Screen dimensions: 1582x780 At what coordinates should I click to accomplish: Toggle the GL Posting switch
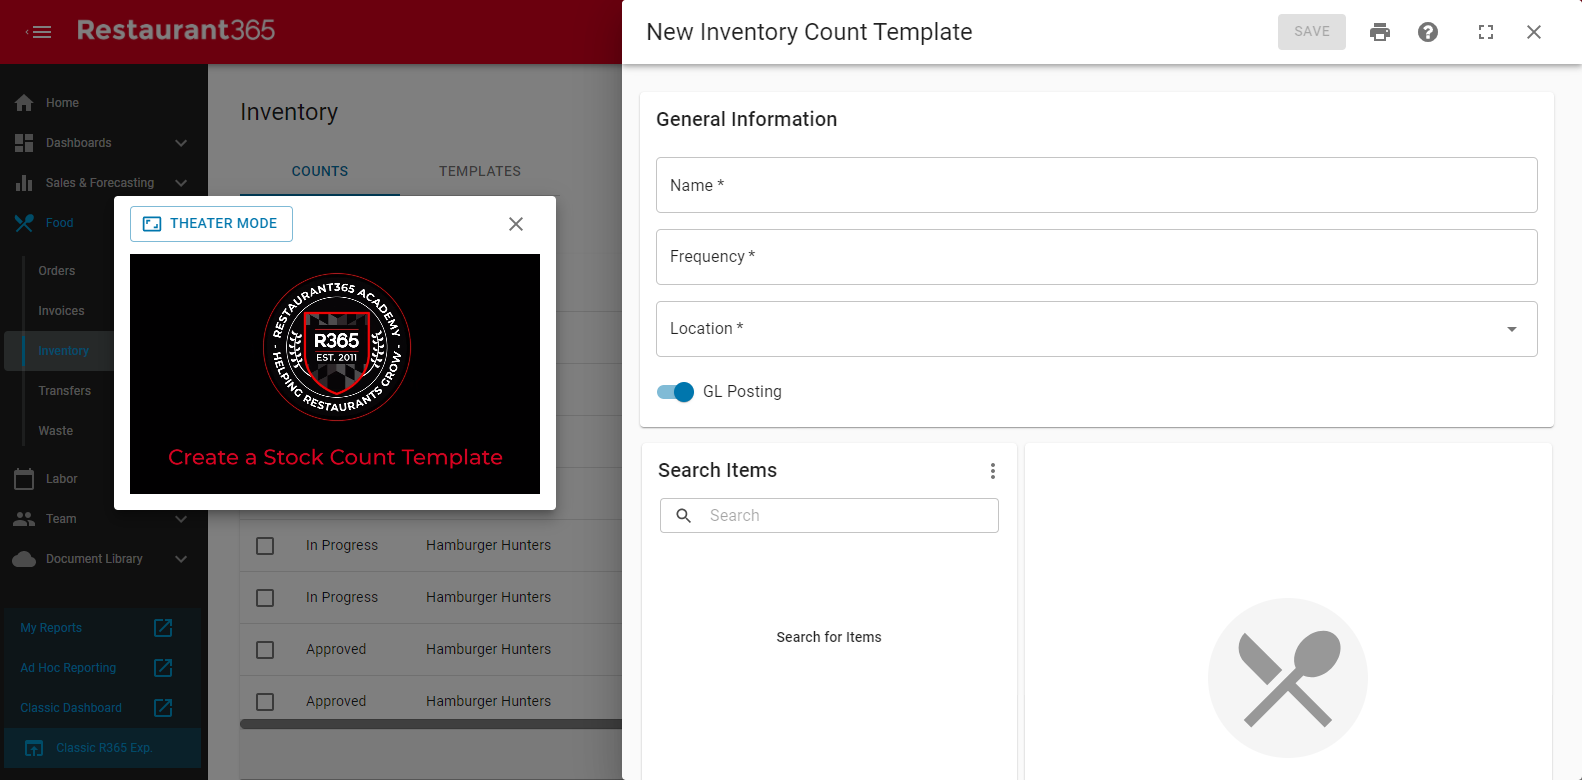click(x=675, y=392)
